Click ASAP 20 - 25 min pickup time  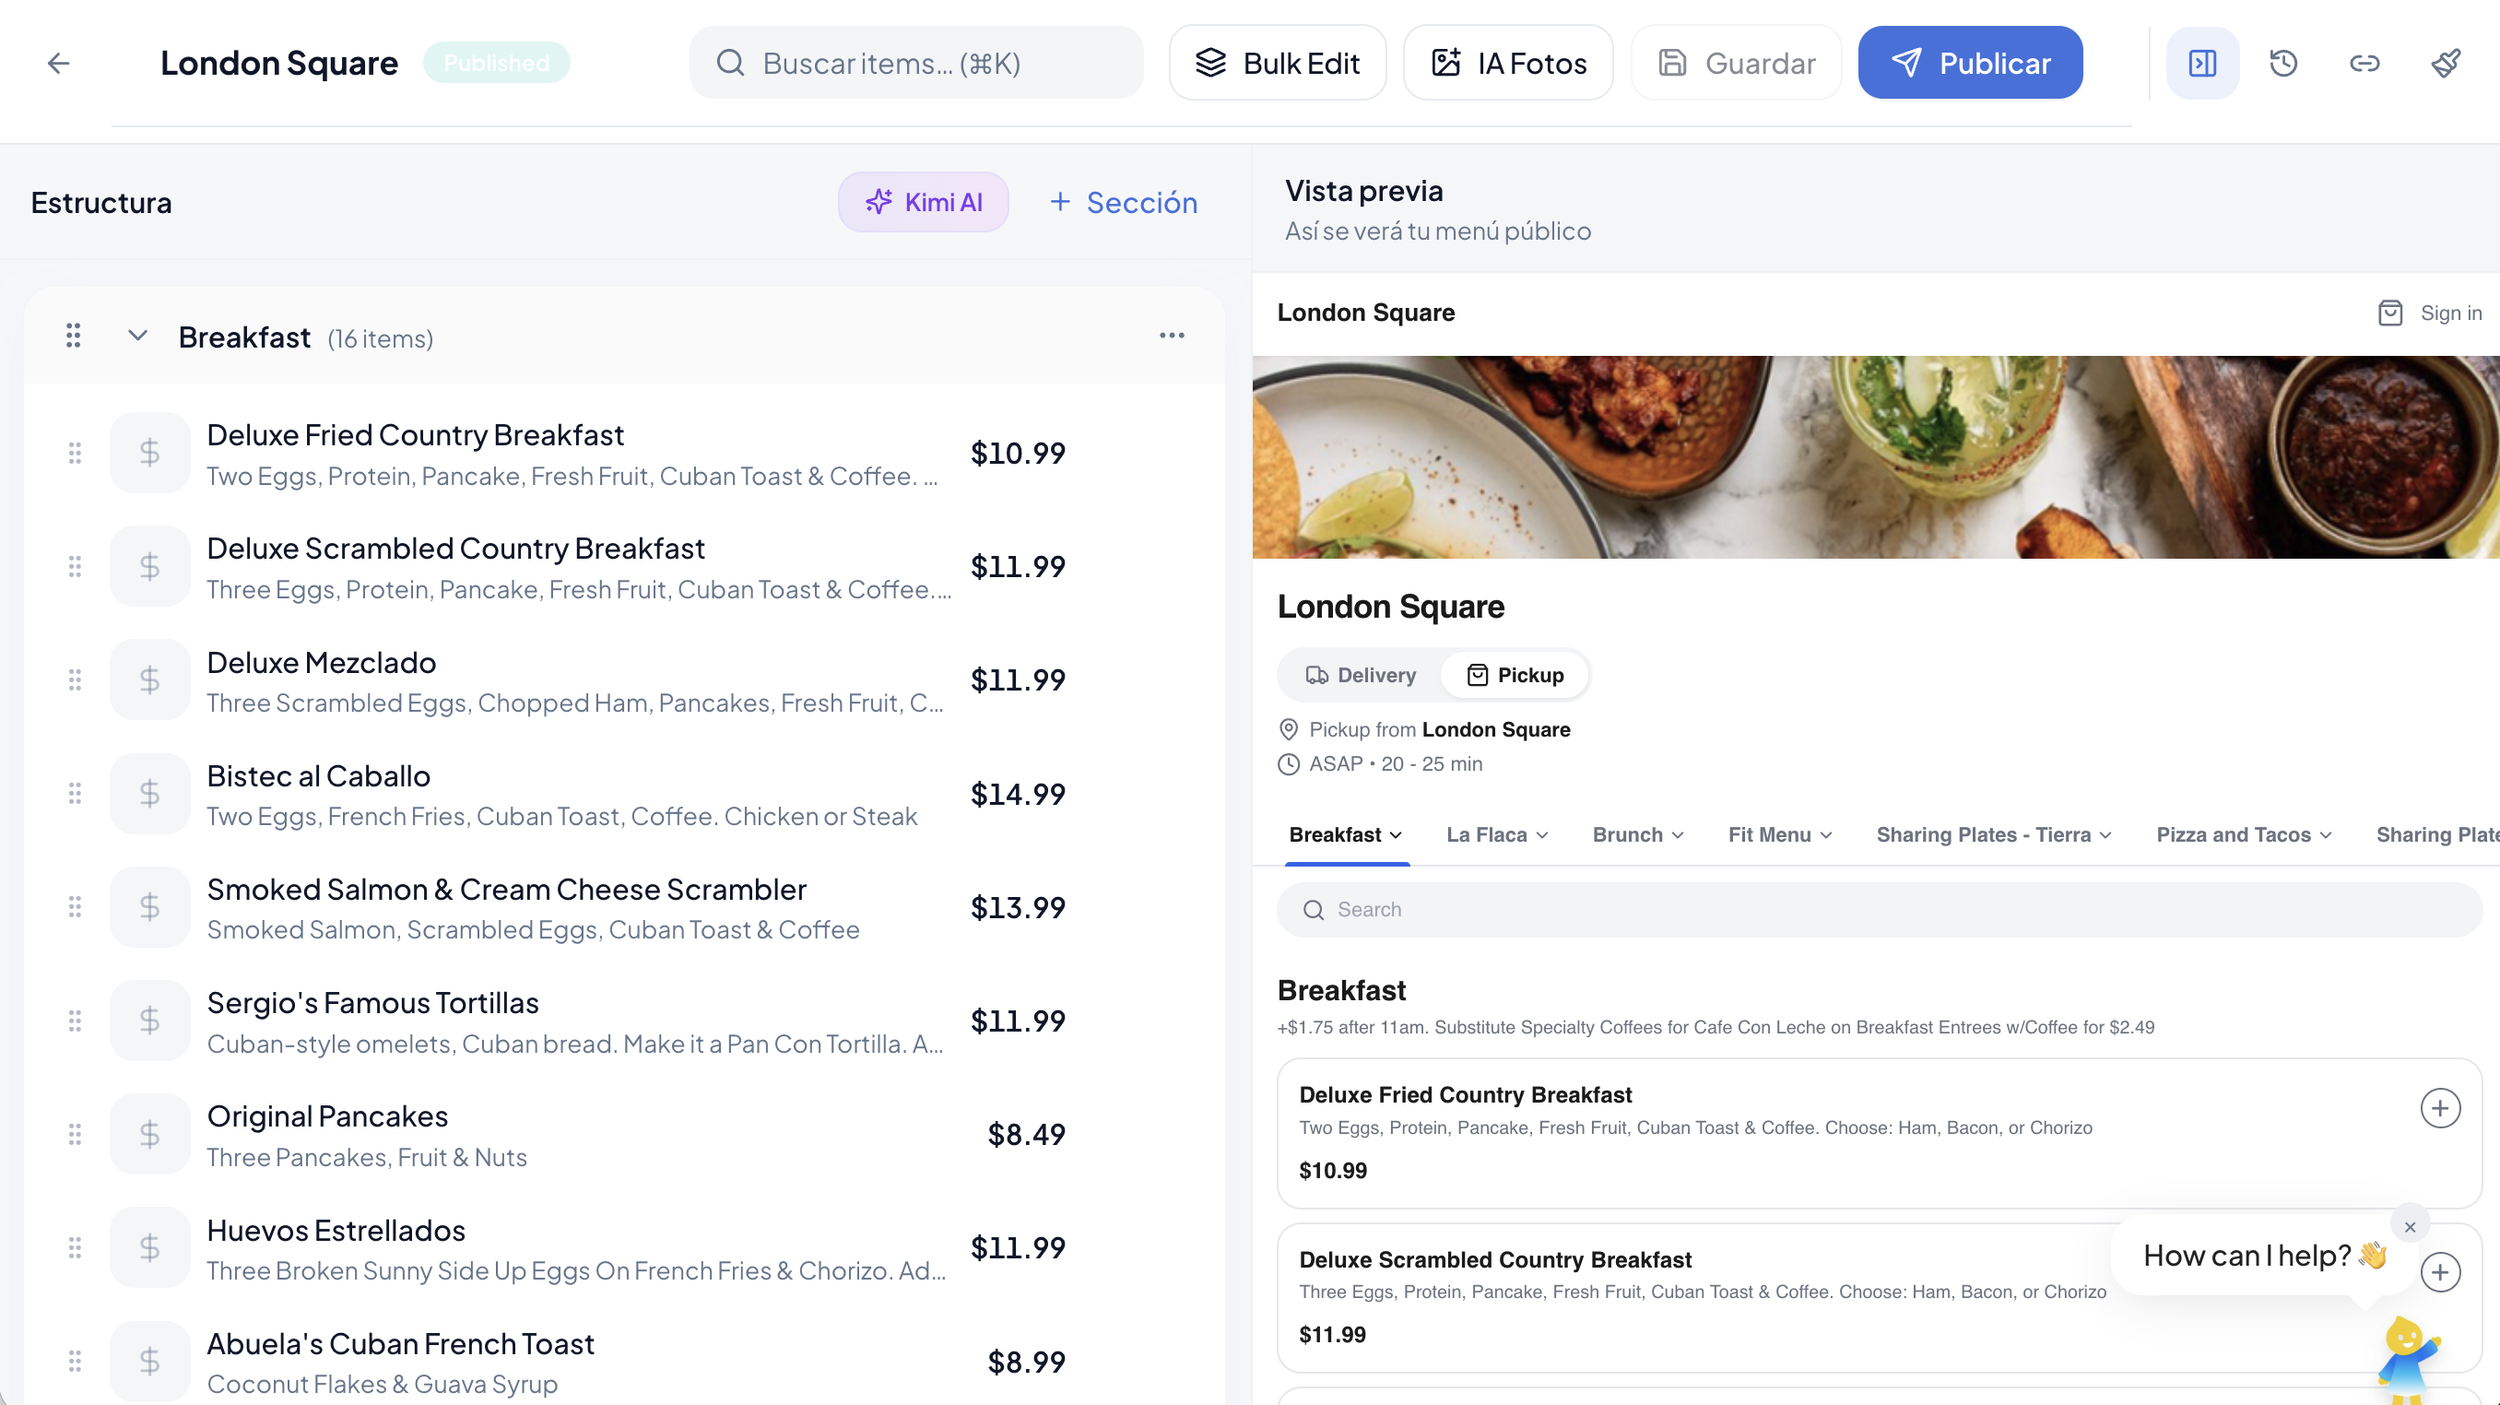click(1396, 764)
